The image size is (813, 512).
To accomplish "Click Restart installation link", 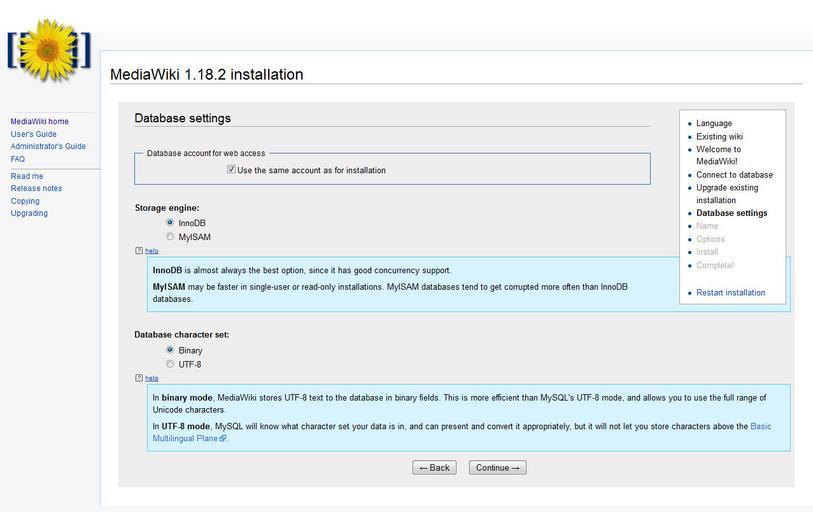I will 730,293.
